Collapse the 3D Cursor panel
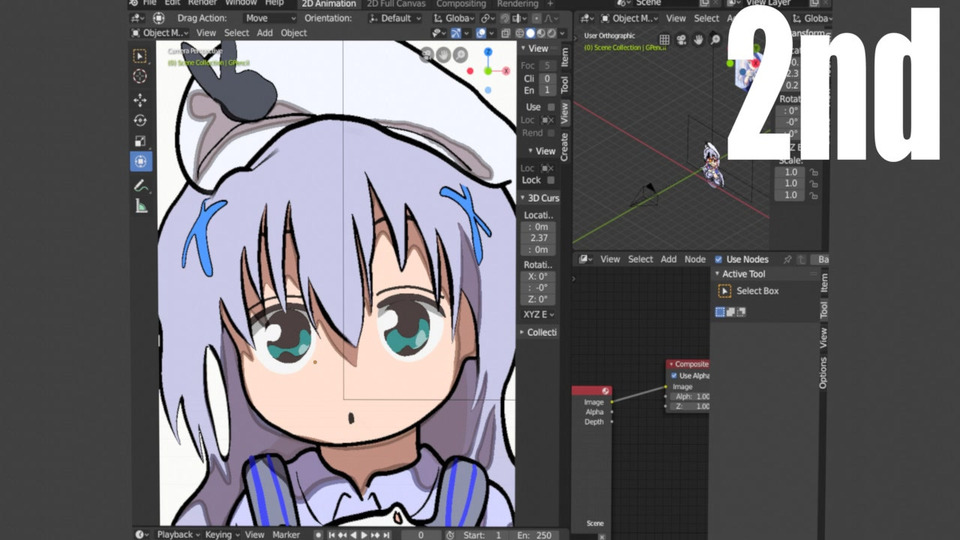 [x=539, y=198]
